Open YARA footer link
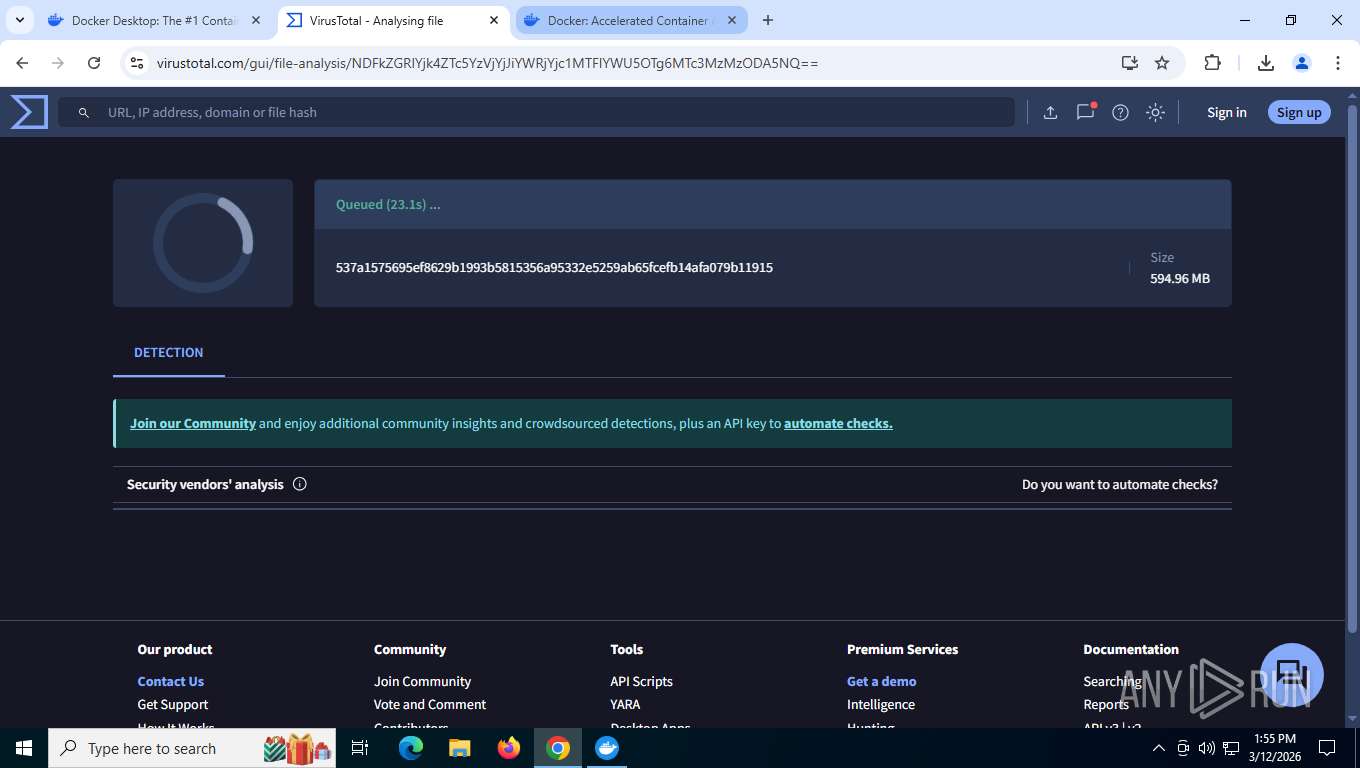The height and width of the screenshot is (768, 1360). pyautogui.click(x=625, y=704)
